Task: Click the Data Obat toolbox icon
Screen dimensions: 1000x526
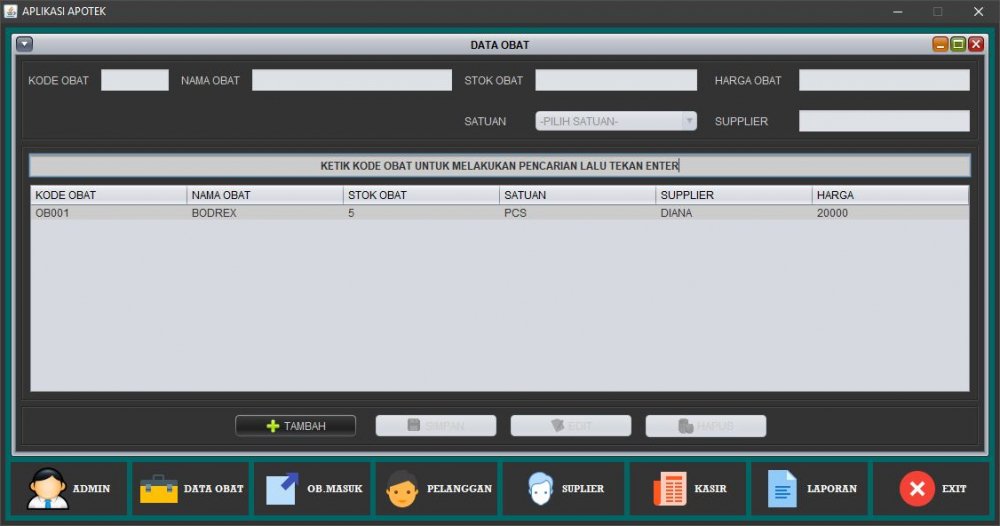Action: pos(159,489)
